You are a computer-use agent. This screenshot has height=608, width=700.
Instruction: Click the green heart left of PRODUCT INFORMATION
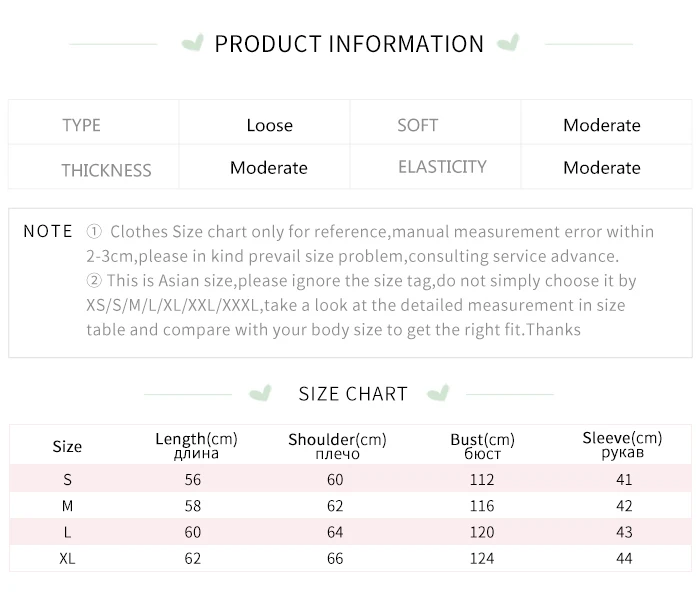coord(193,43)
